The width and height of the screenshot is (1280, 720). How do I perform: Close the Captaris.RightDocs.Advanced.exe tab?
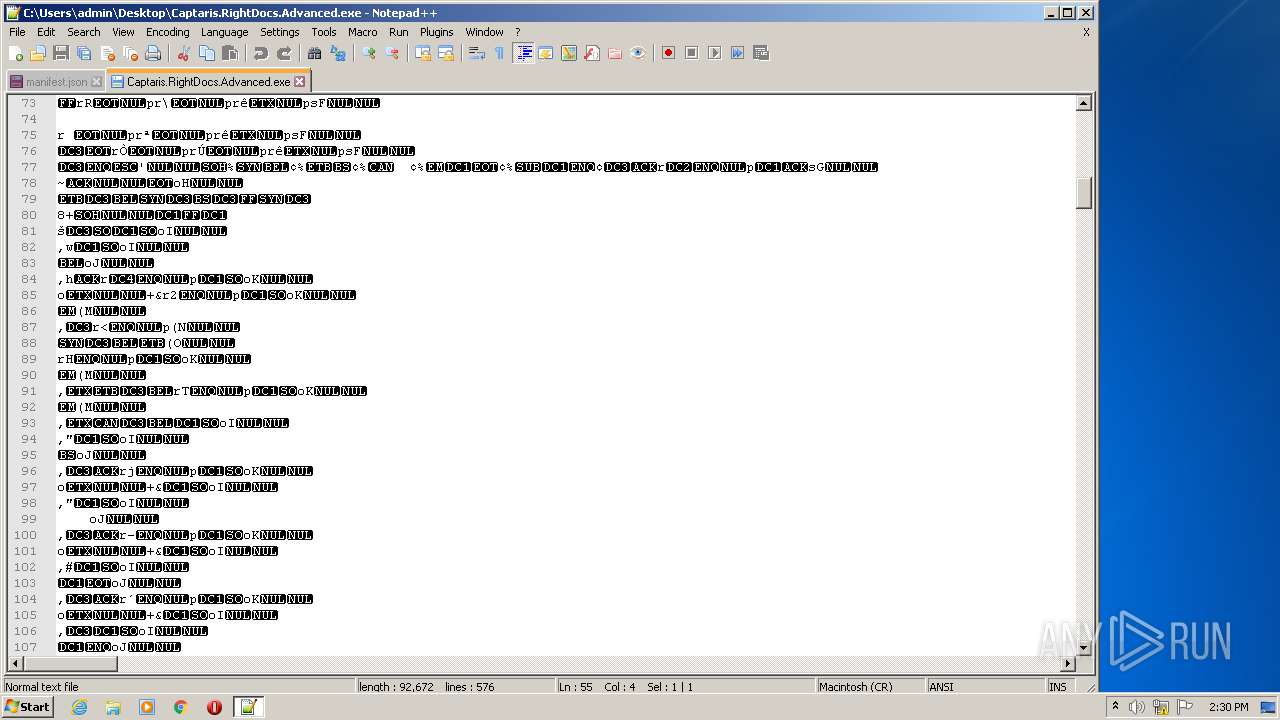[x=299, y=82]
